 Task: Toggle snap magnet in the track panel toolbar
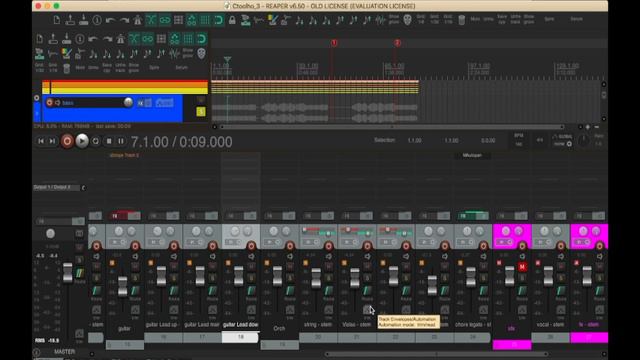[x=201, y=39]
